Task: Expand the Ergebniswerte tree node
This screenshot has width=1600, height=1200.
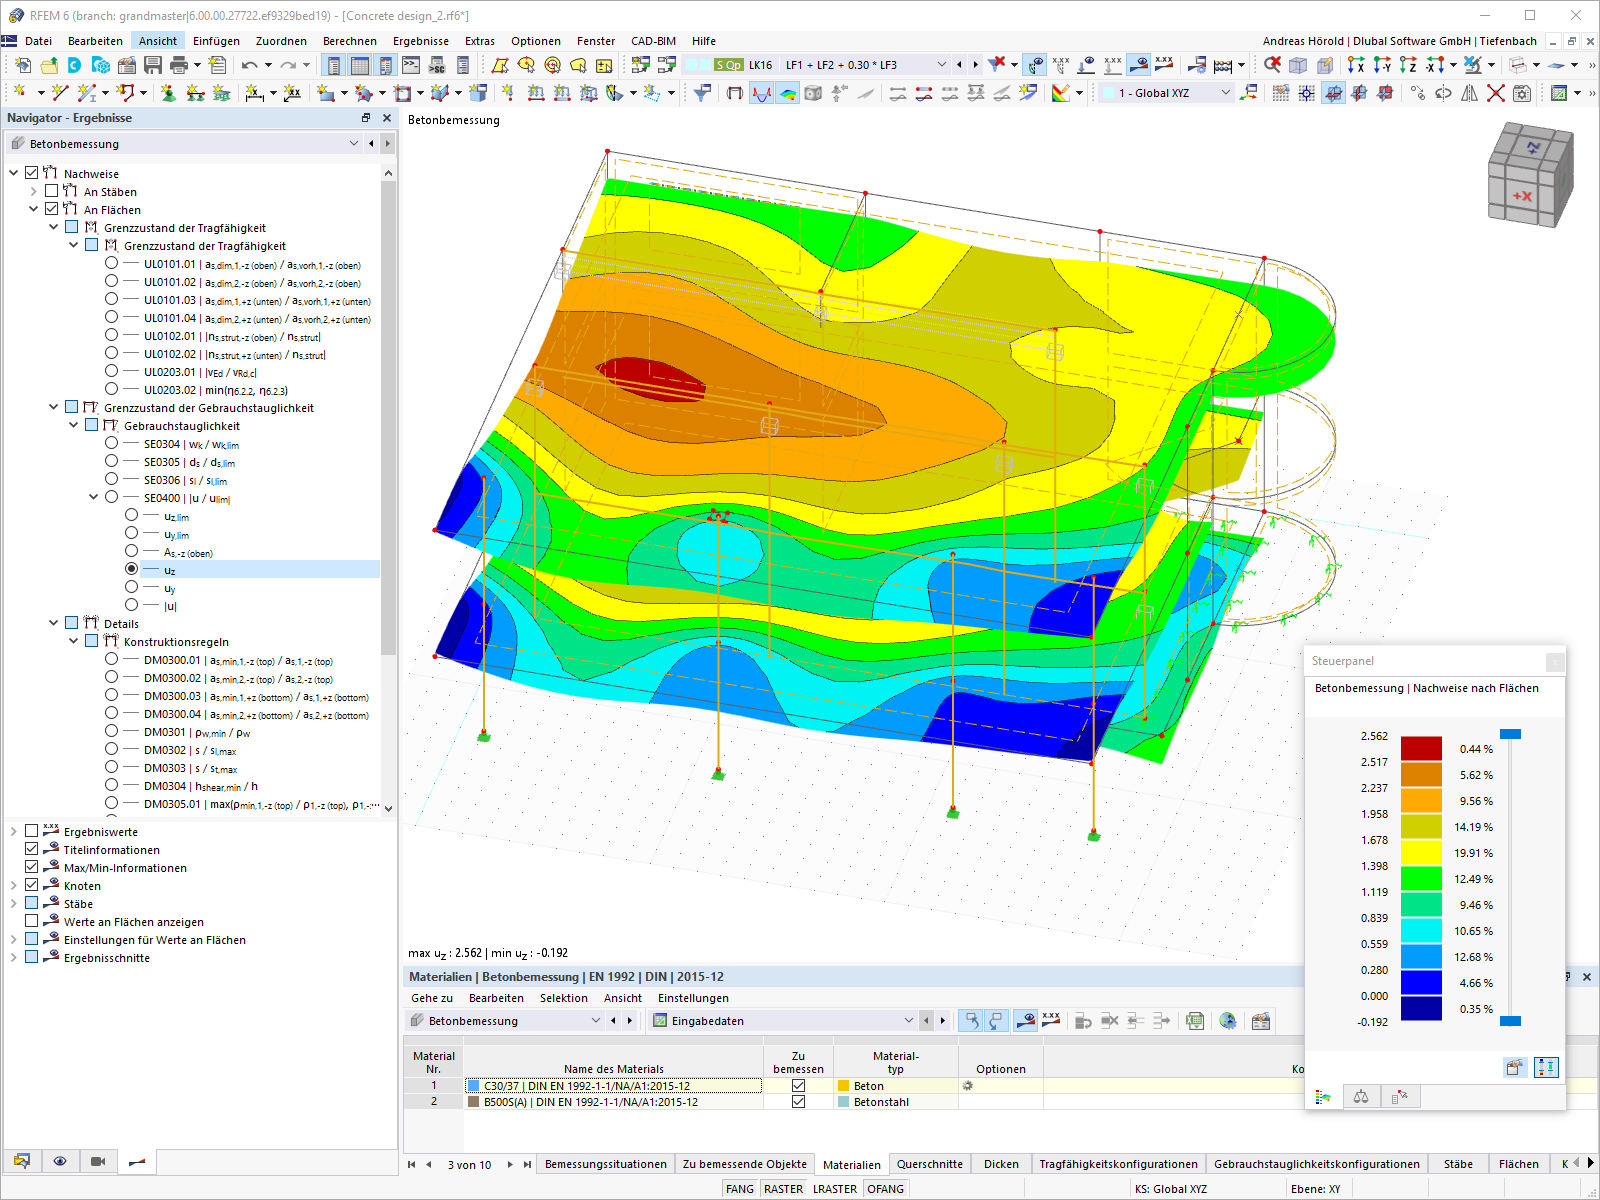Action: 14,830
